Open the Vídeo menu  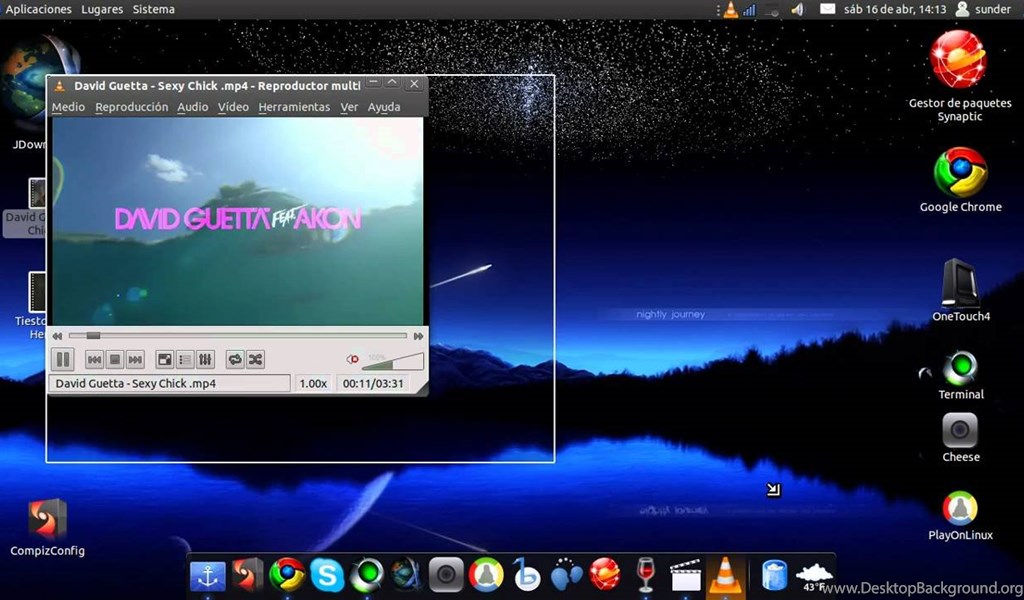click(233, 107)
